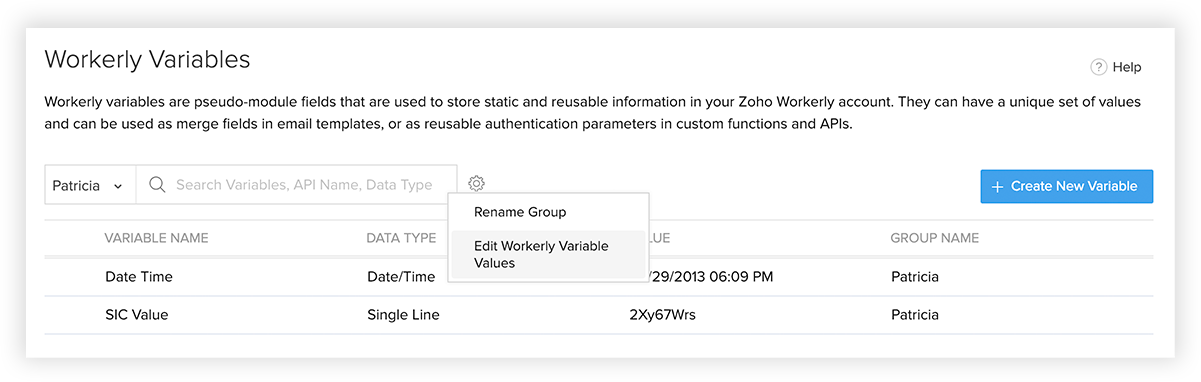Screen dimensions: 1201x382
Task: Click the VARIABLE NAME column header
Action: pos(156,238)
